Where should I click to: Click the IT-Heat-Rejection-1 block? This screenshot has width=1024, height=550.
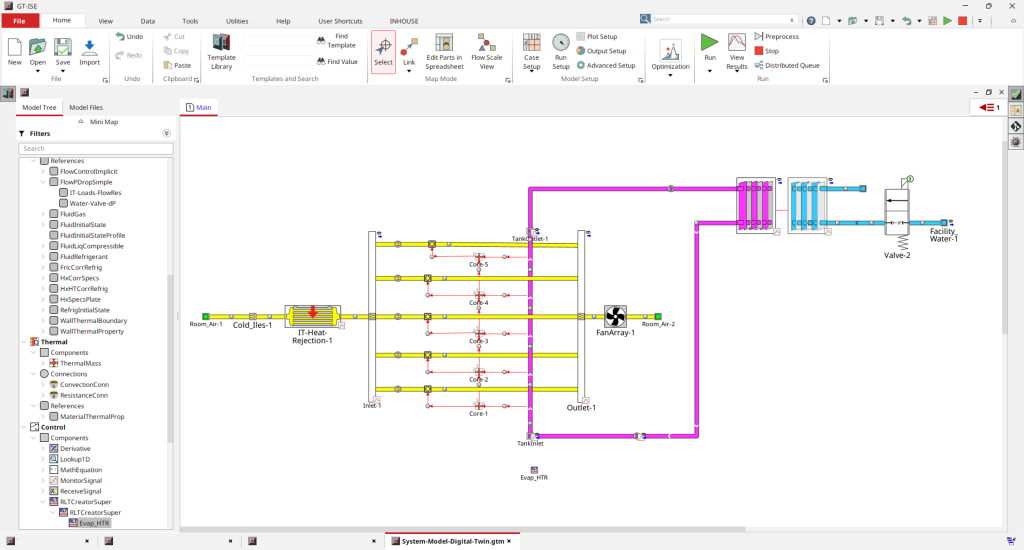coord(313,317)
